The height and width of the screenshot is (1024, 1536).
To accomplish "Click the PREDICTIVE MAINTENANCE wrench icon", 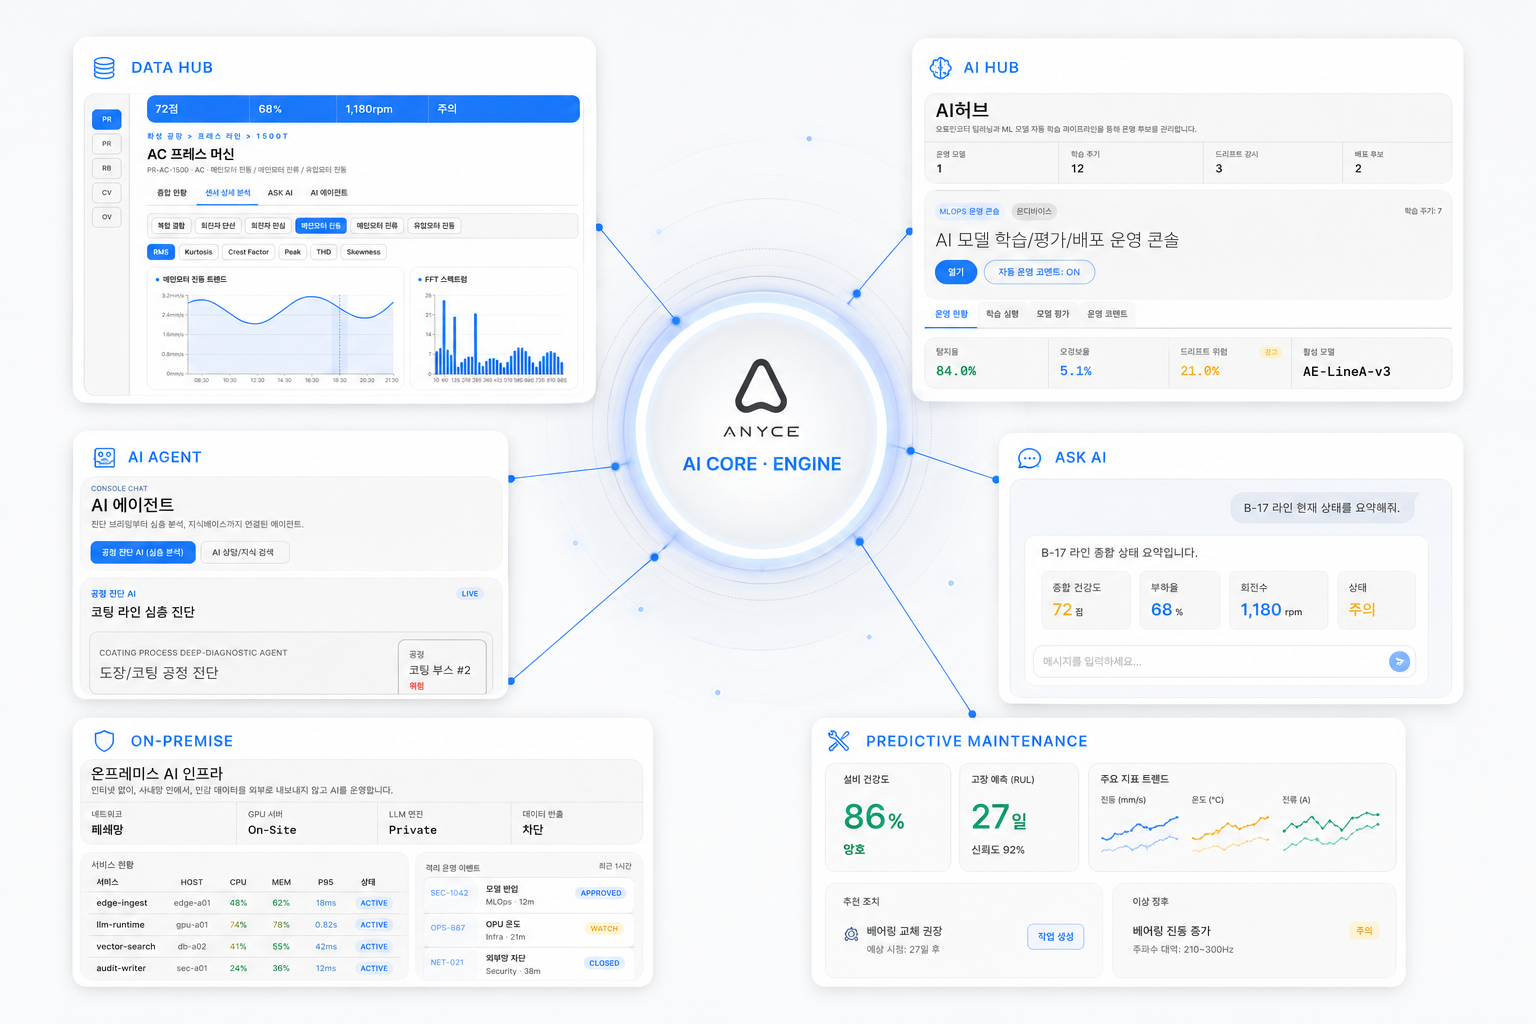I will pyautogui.click(x=839, y=741).
